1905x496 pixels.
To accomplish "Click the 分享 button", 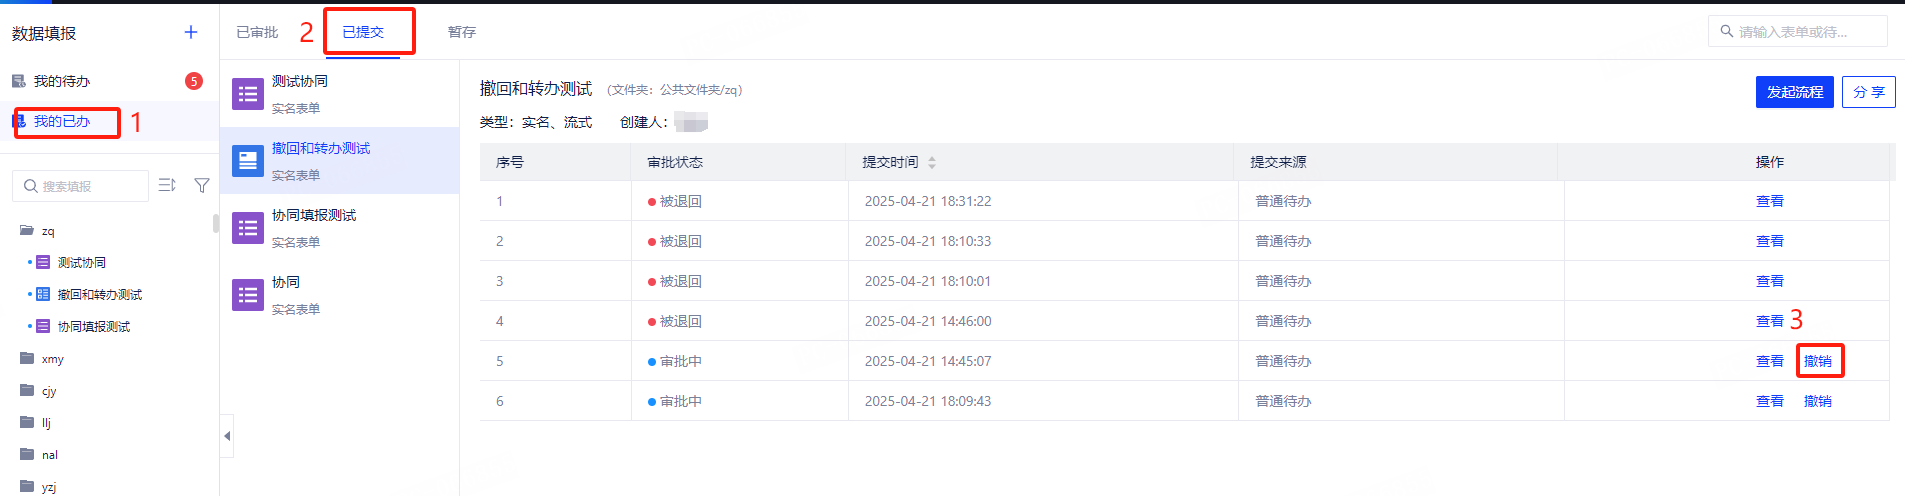I will (x=1868, y=92).
